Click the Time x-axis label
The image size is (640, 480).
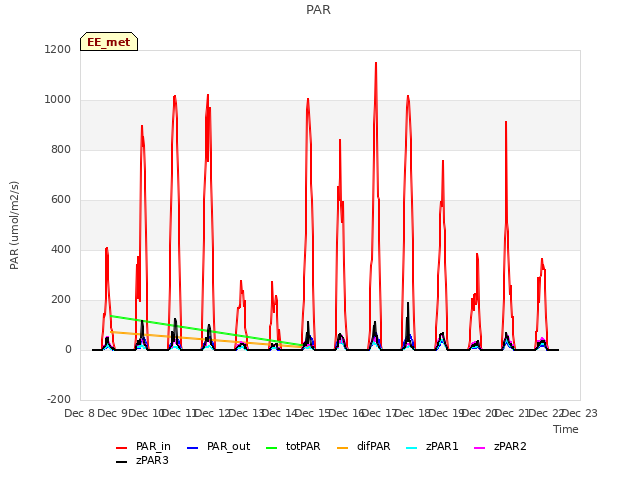(x=566, y=429)
